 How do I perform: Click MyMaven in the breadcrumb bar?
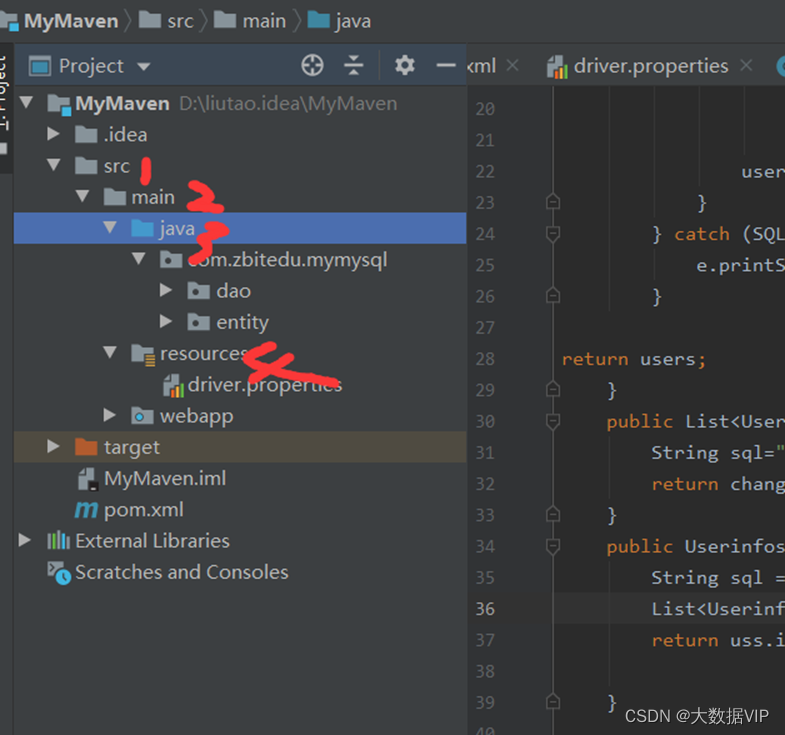(x=71, y=21)
